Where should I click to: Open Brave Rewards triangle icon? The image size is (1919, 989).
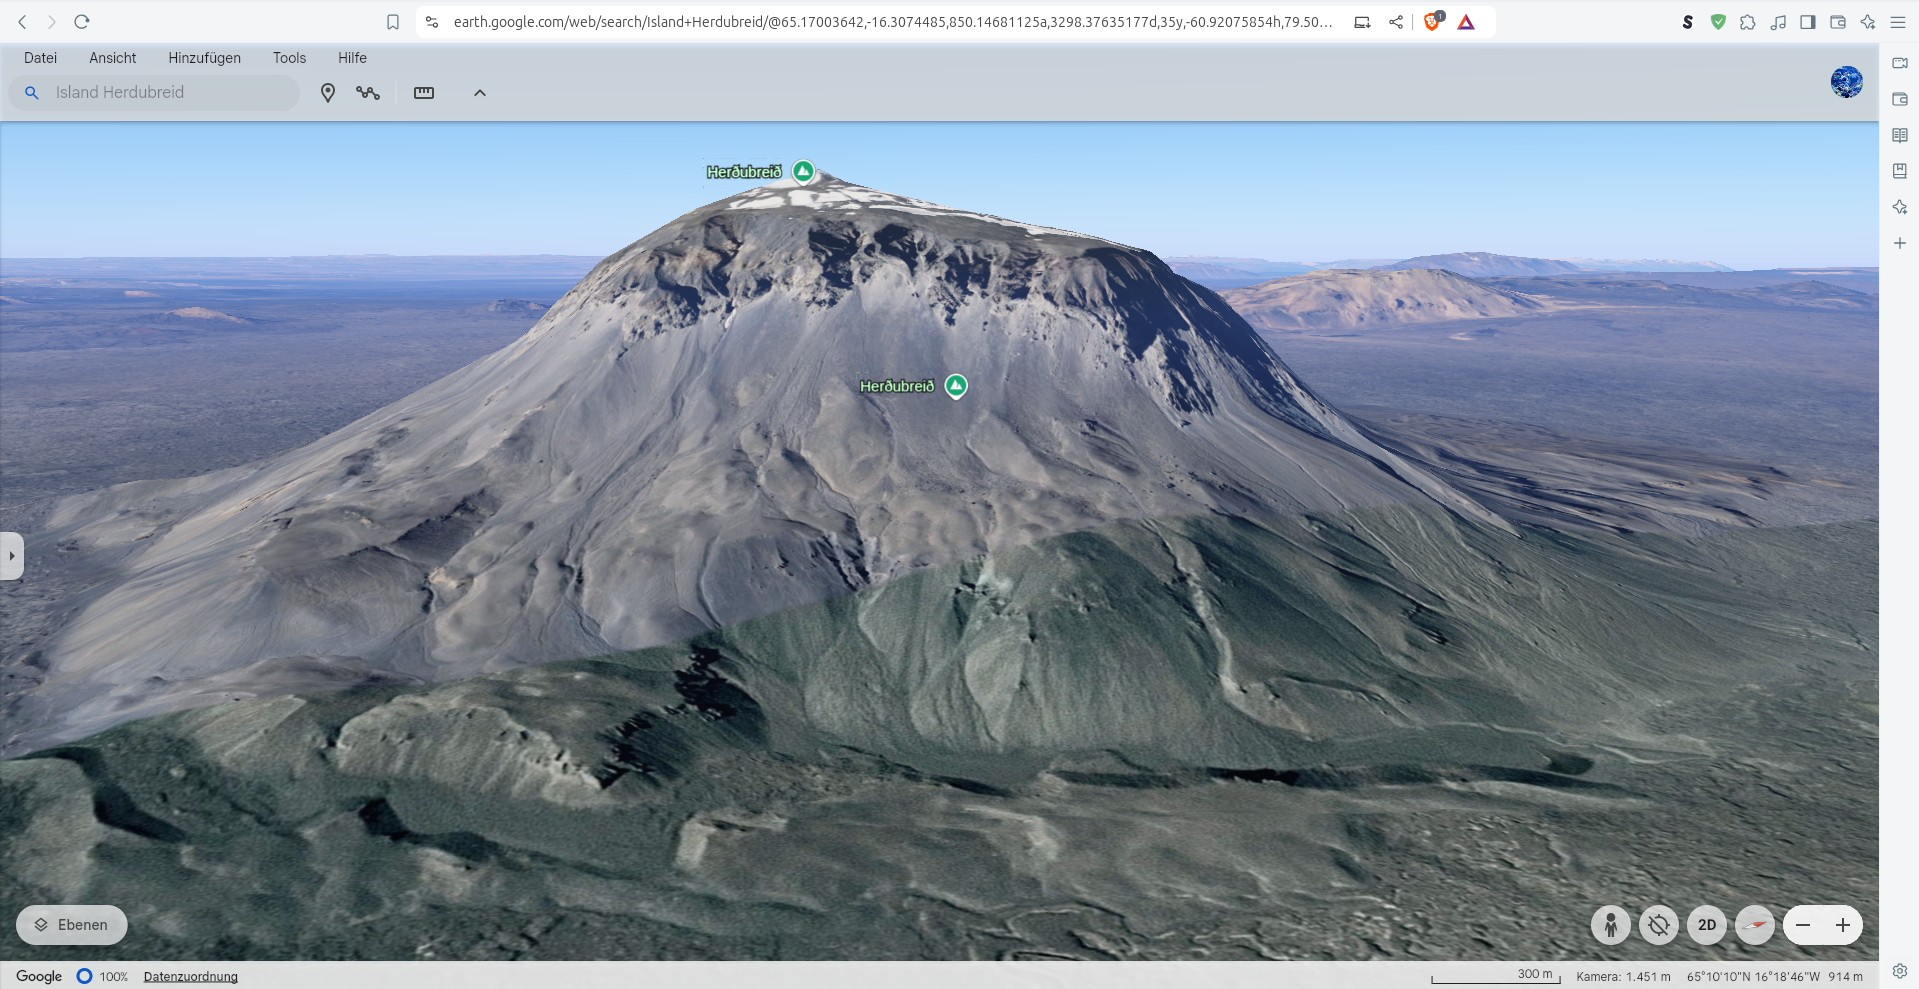coord(1466,22)
